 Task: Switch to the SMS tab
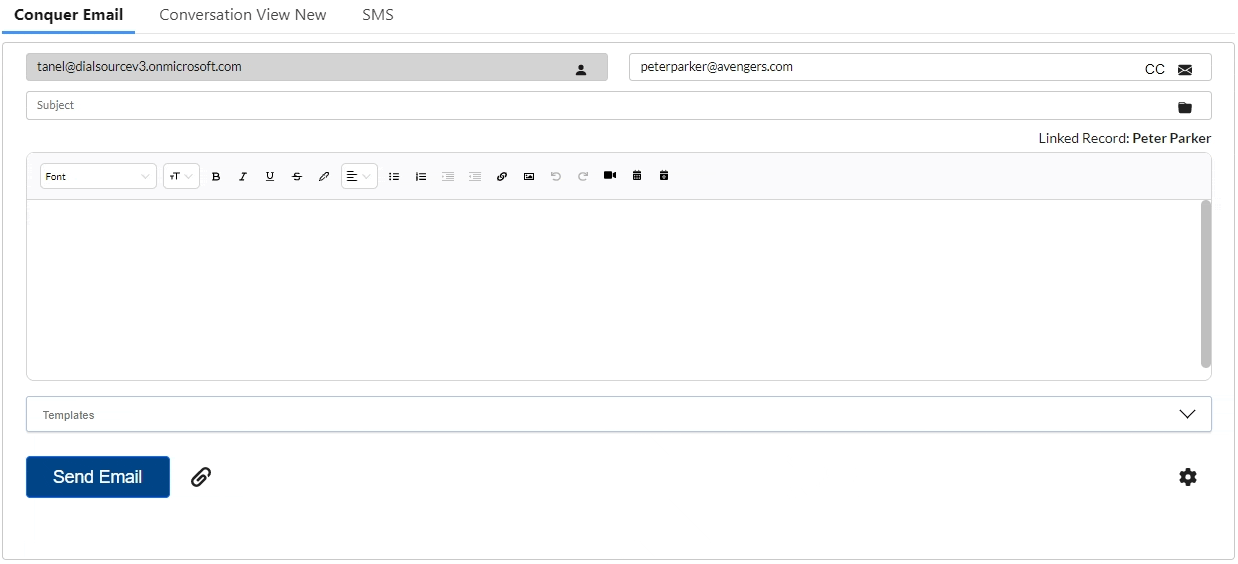[x=378, y=15]
